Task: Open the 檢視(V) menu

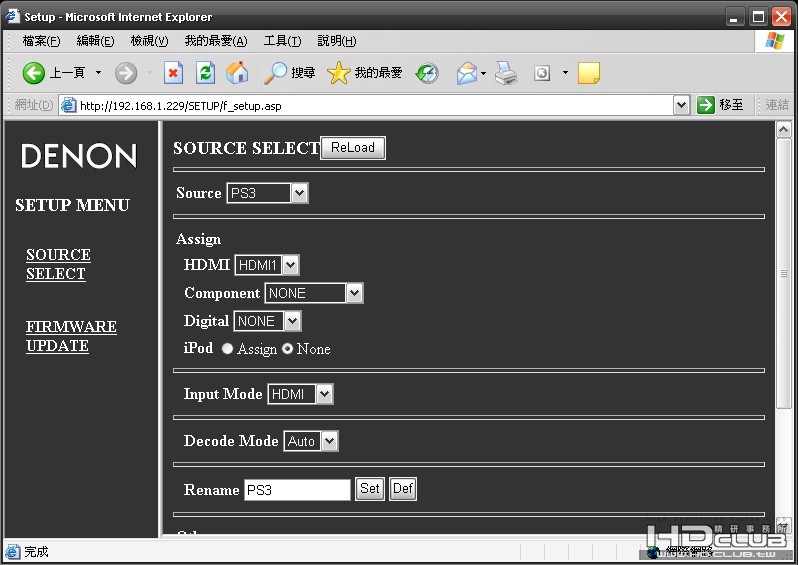Action: 149,41
